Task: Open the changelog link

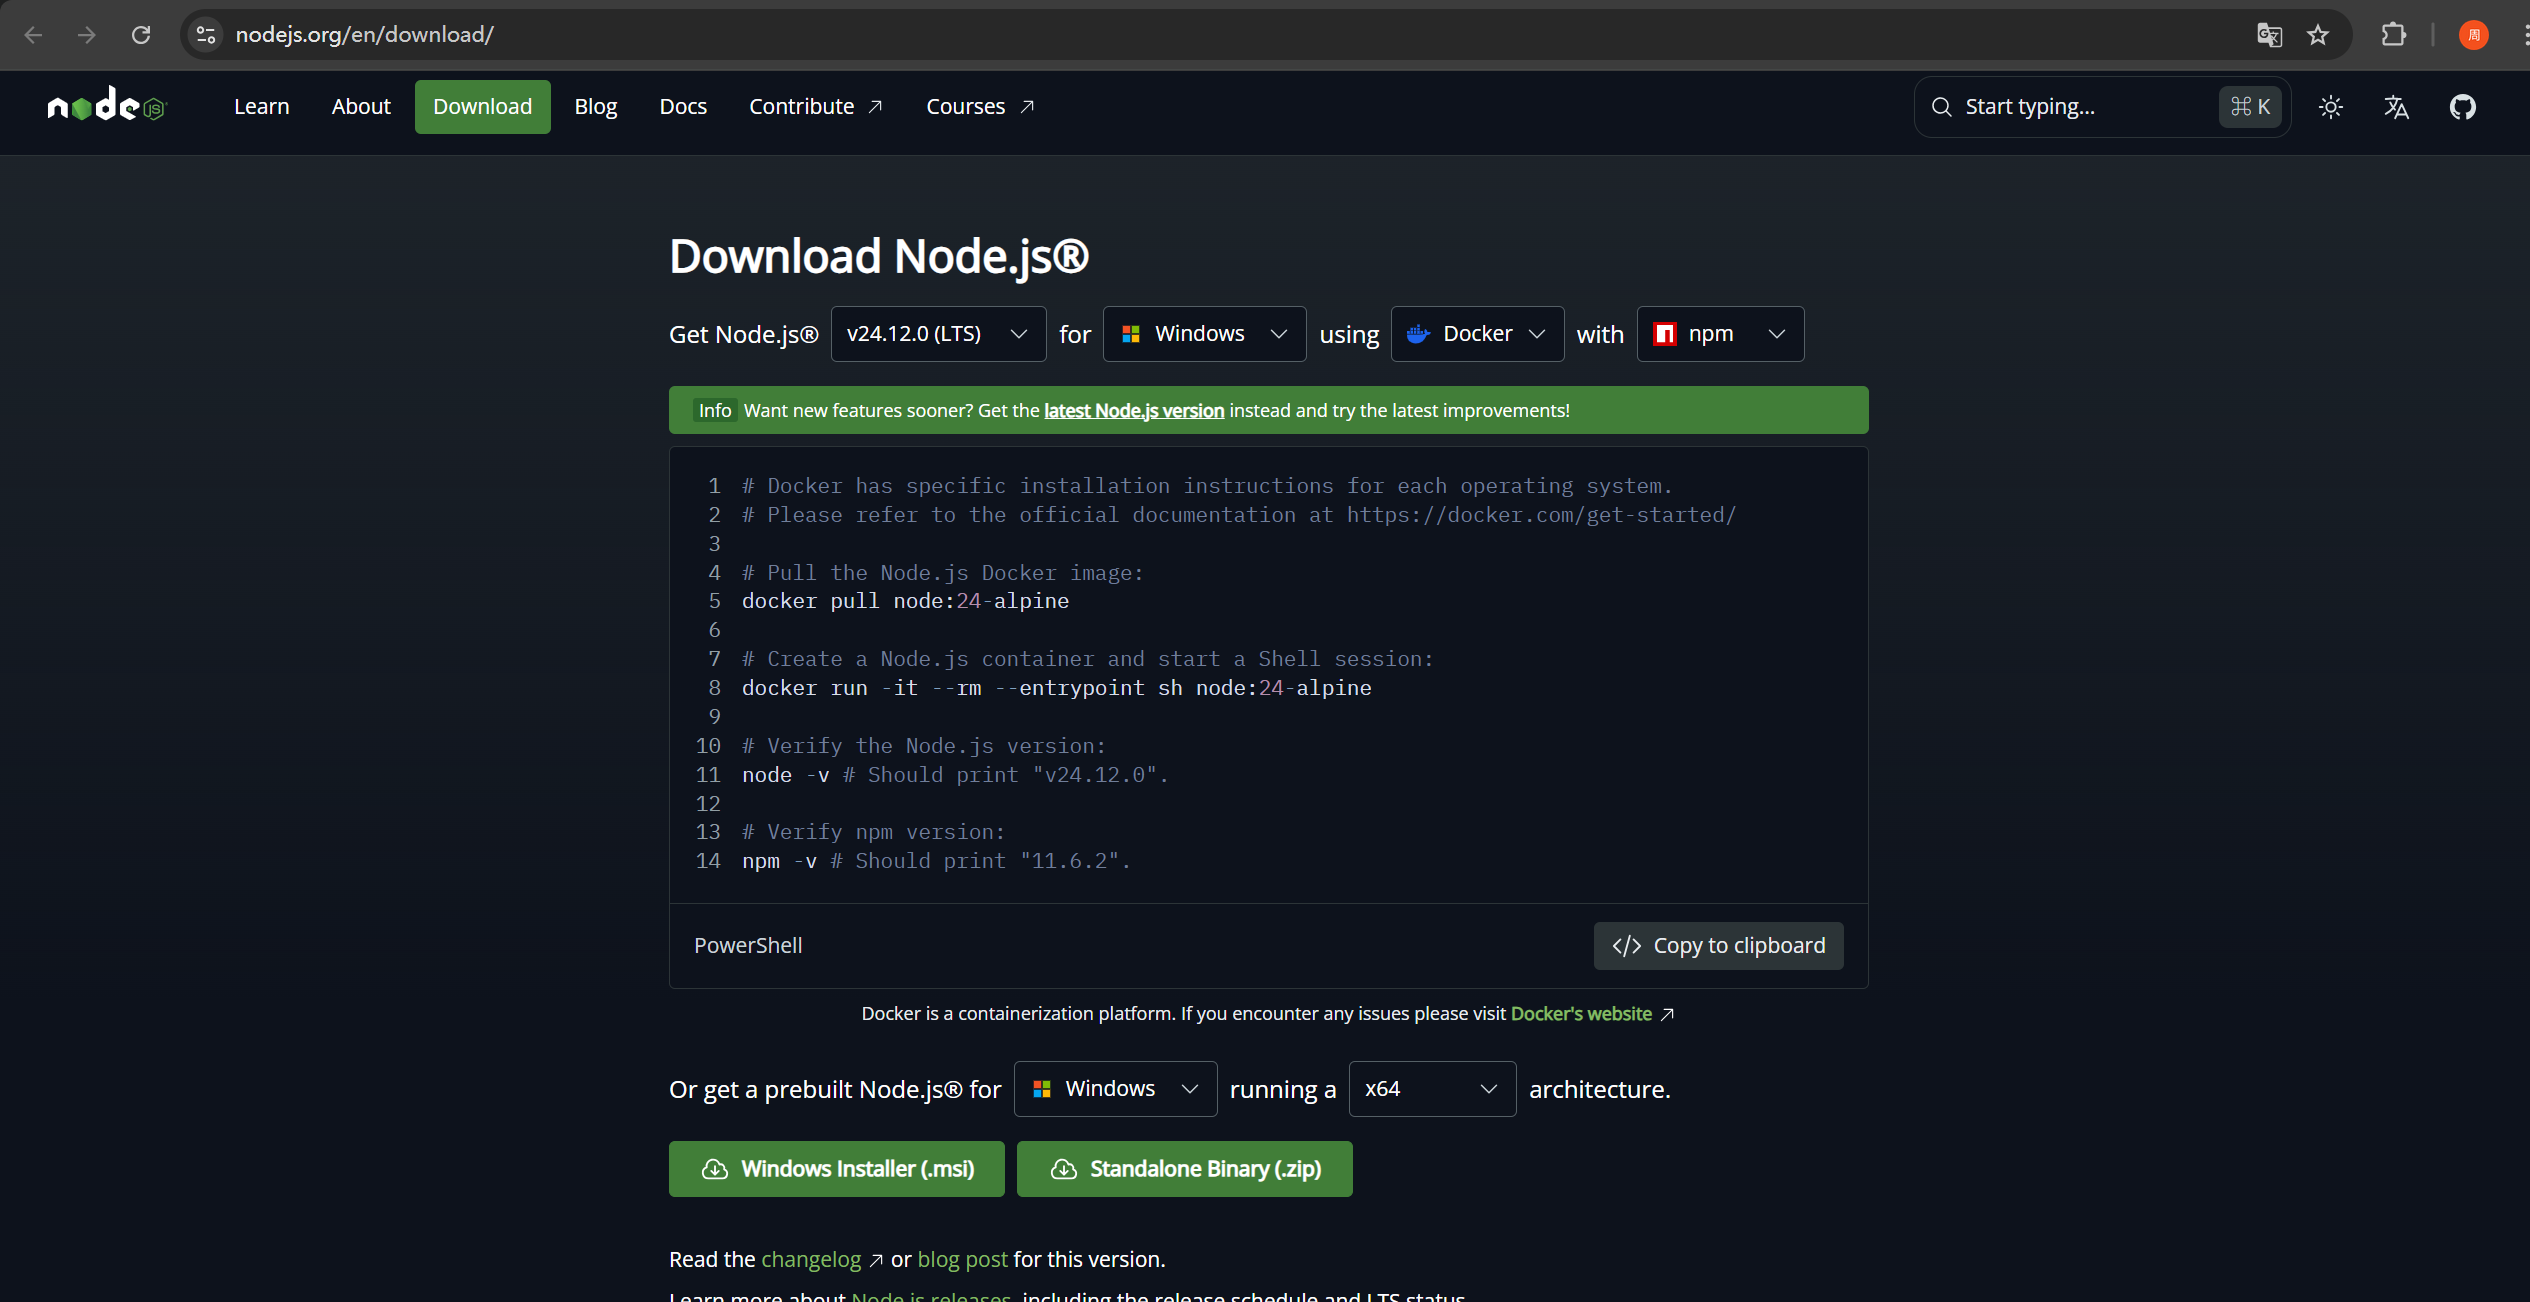Action: pos(811,1260)
